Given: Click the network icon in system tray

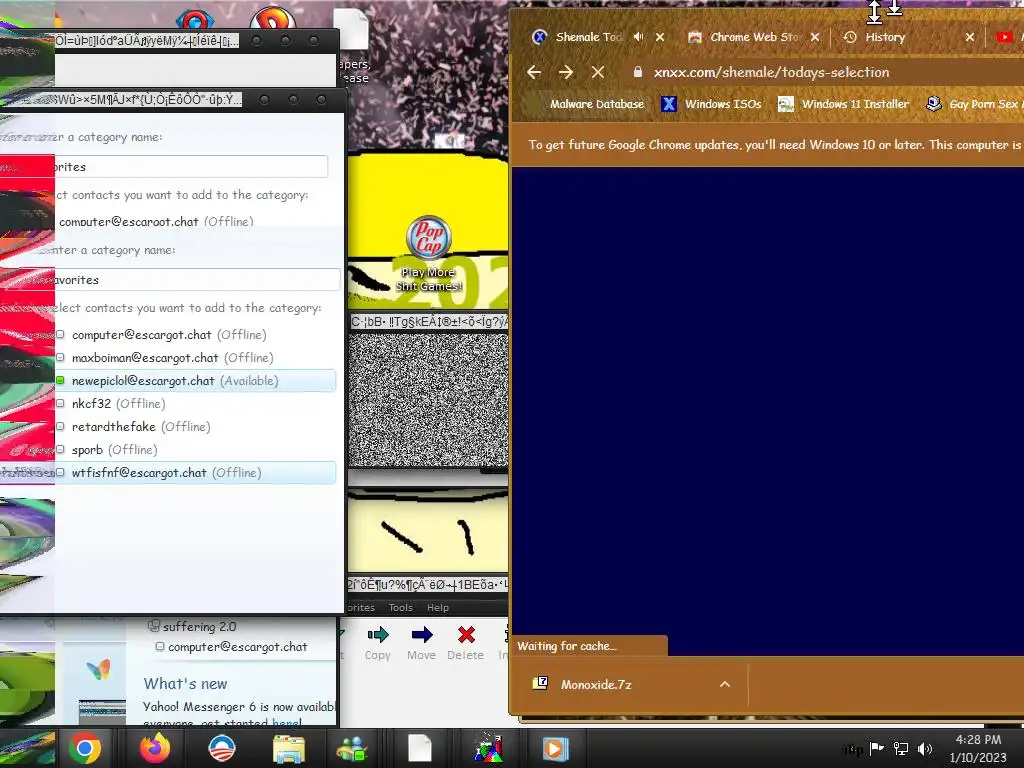Looking at the screenshot, I should [901, 748].
